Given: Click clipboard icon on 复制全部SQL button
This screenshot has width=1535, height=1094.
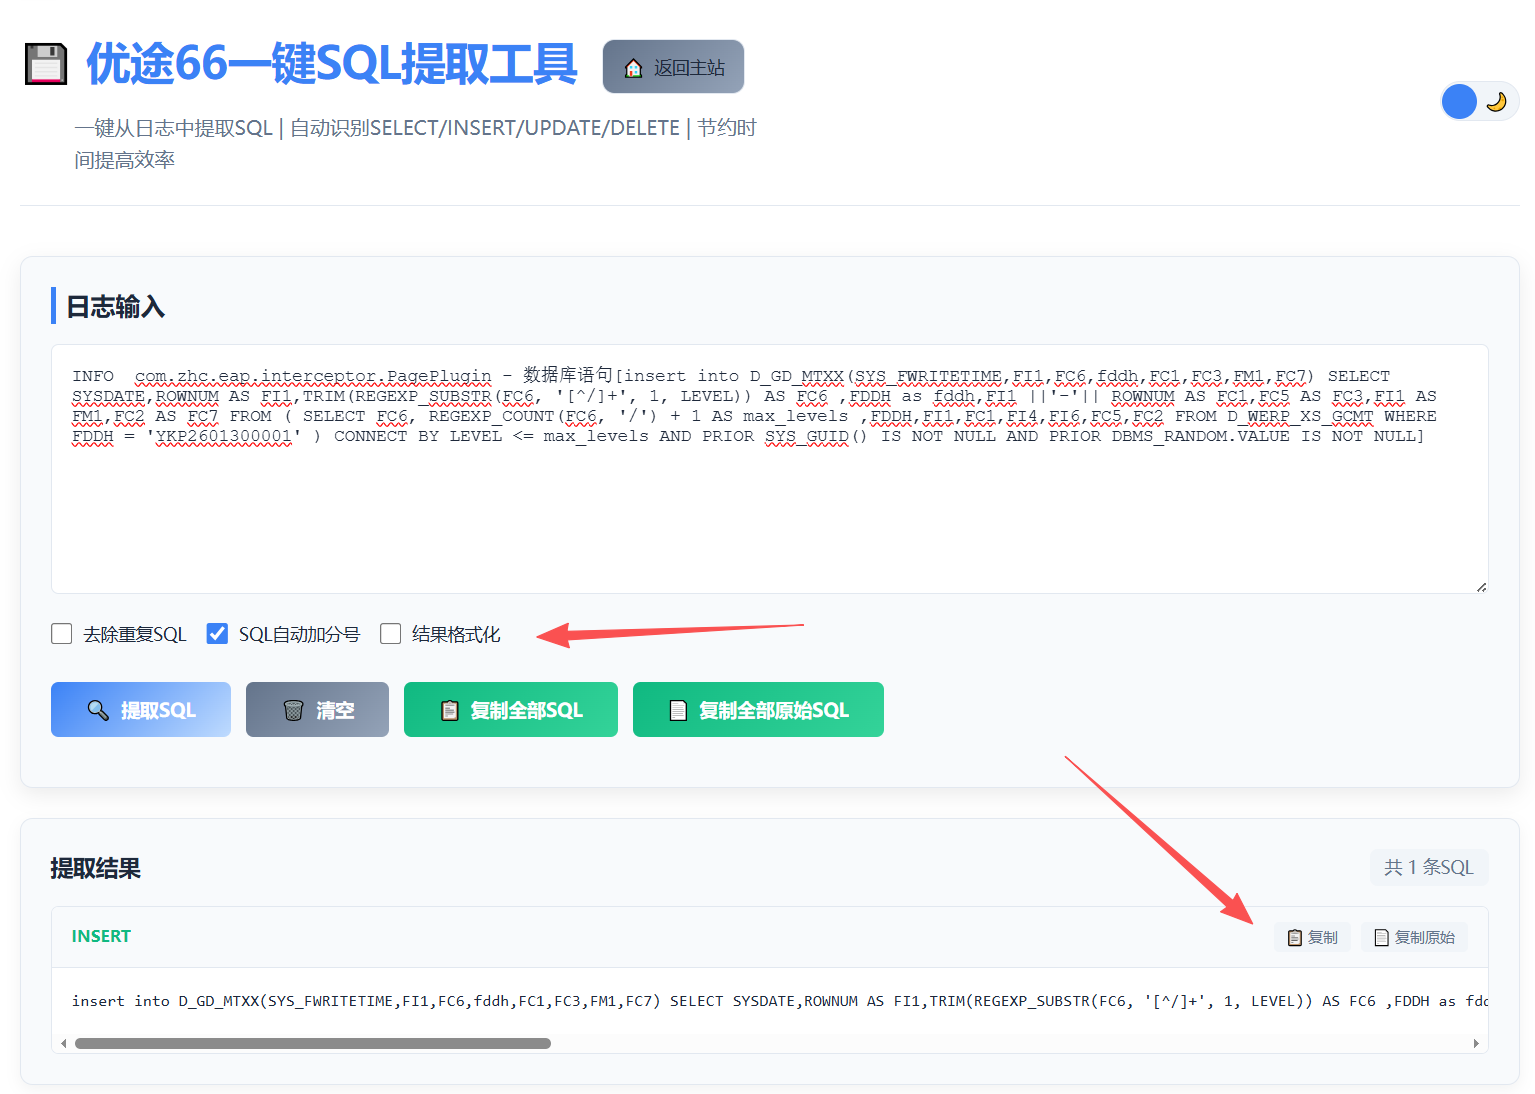Looking at the screenshot, I should tap(450, 710).
